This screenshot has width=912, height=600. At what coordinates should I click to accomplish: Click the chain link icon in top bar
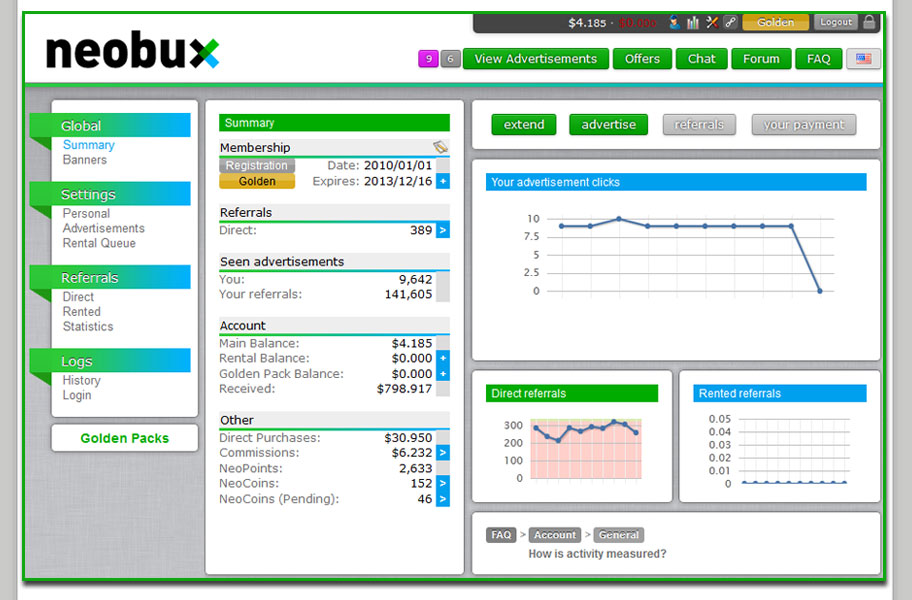[x=731, y=23]
